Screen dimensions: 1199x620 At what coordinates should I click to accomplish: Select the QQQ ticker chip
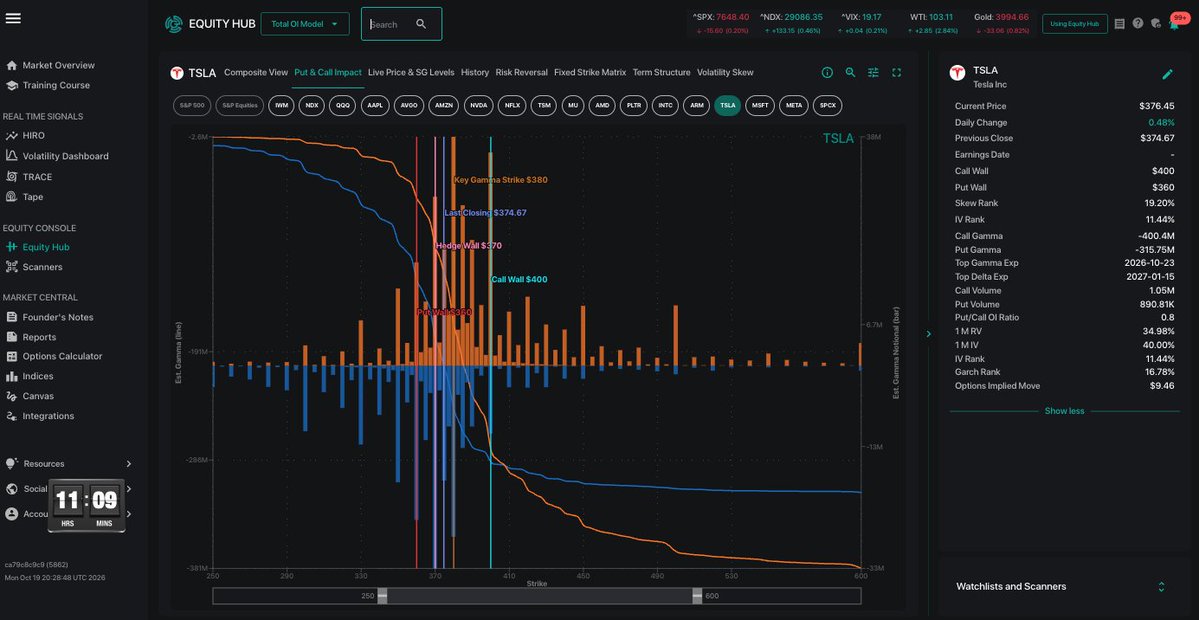(343, 105)
